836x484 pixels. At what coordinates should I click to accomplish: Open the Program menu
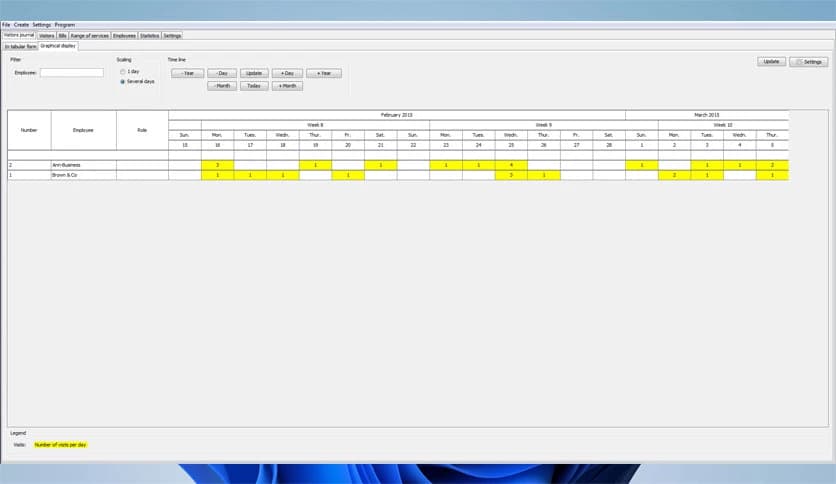click(65, 25)
